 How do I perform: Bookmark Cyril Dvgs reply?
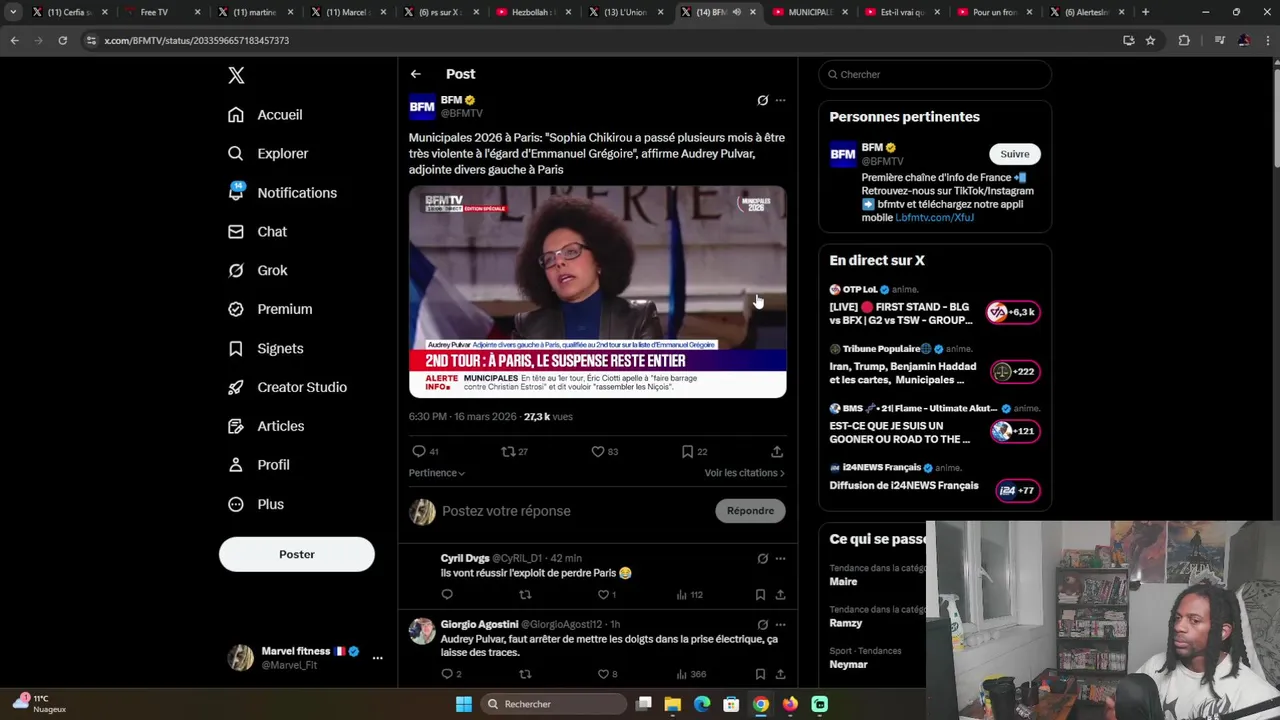point(760,595)
